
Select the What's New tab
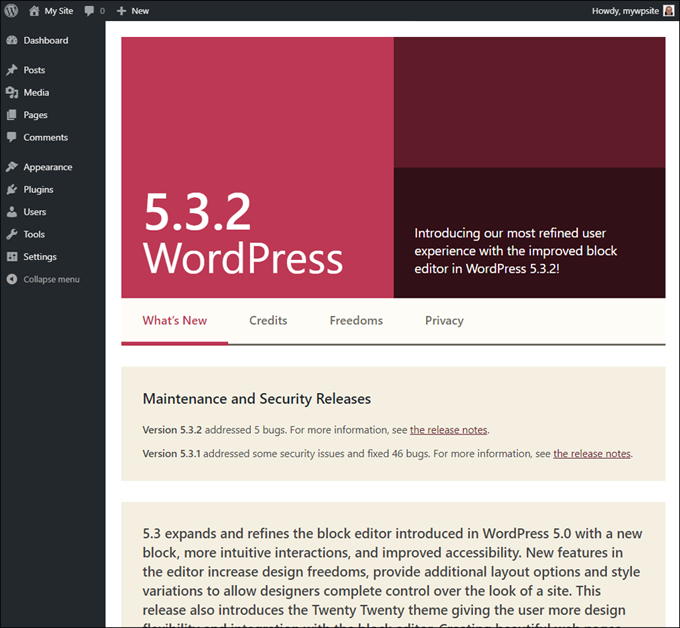(x=175, y=321)
